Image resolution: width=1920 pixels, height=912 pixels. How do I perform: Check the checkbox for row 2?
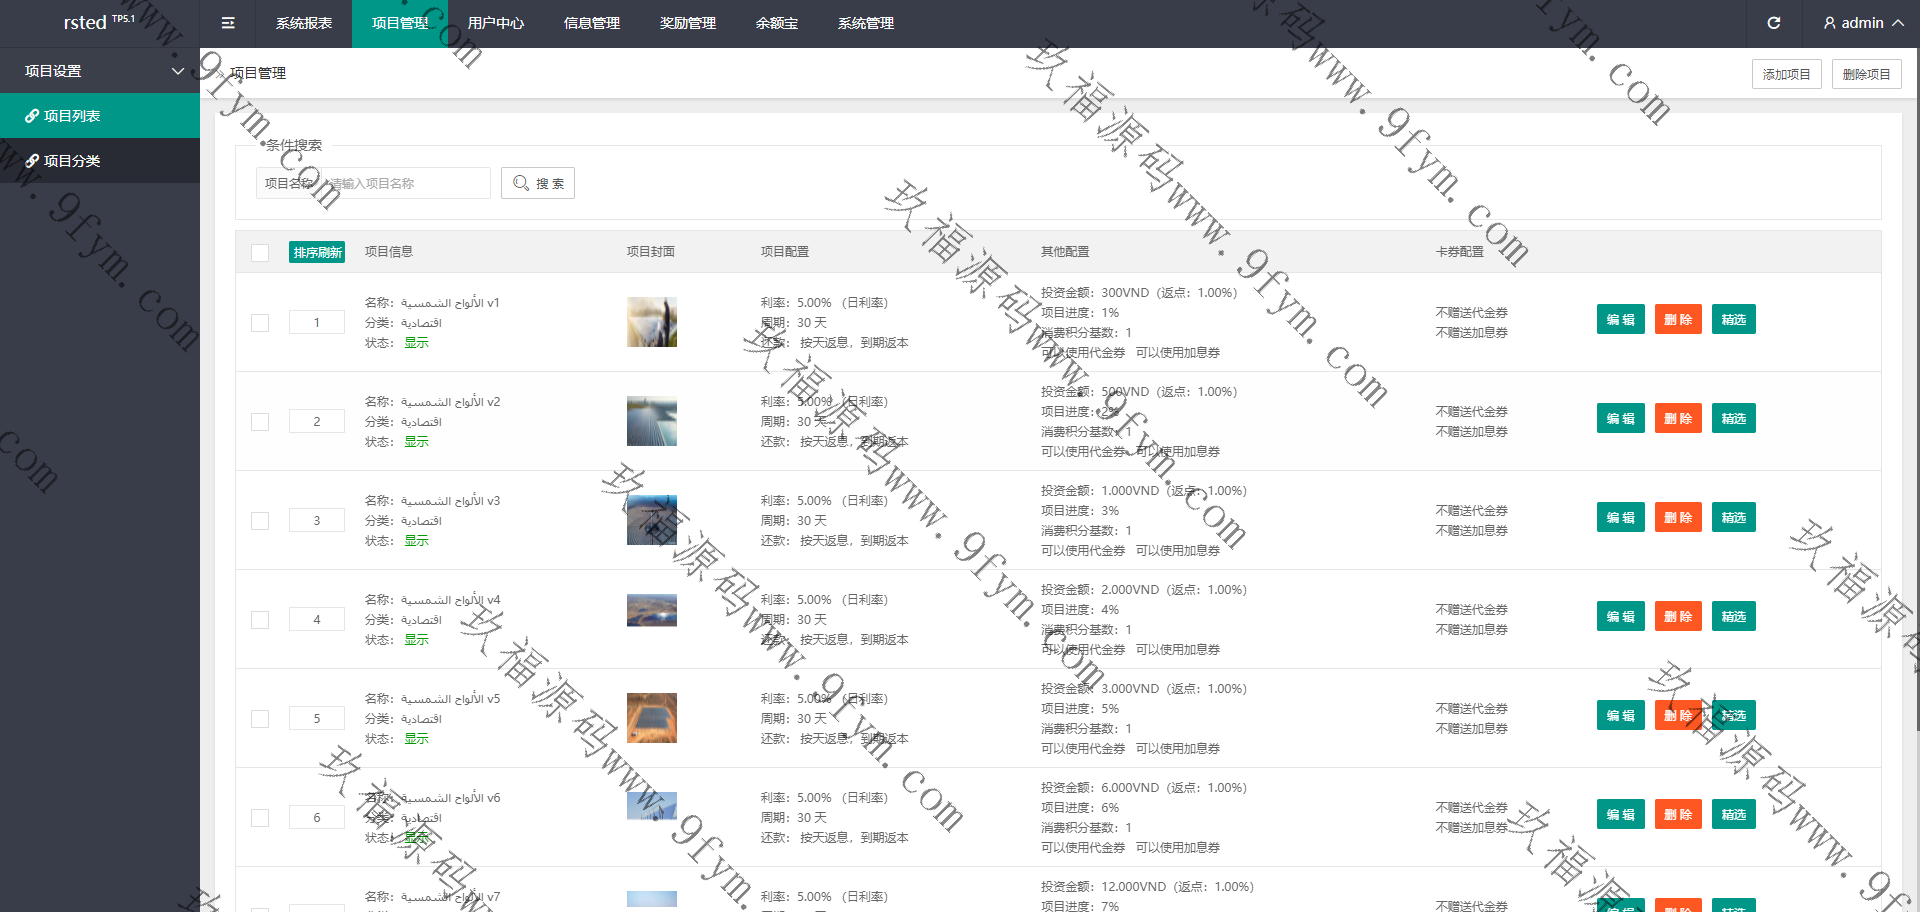point(260,422)
